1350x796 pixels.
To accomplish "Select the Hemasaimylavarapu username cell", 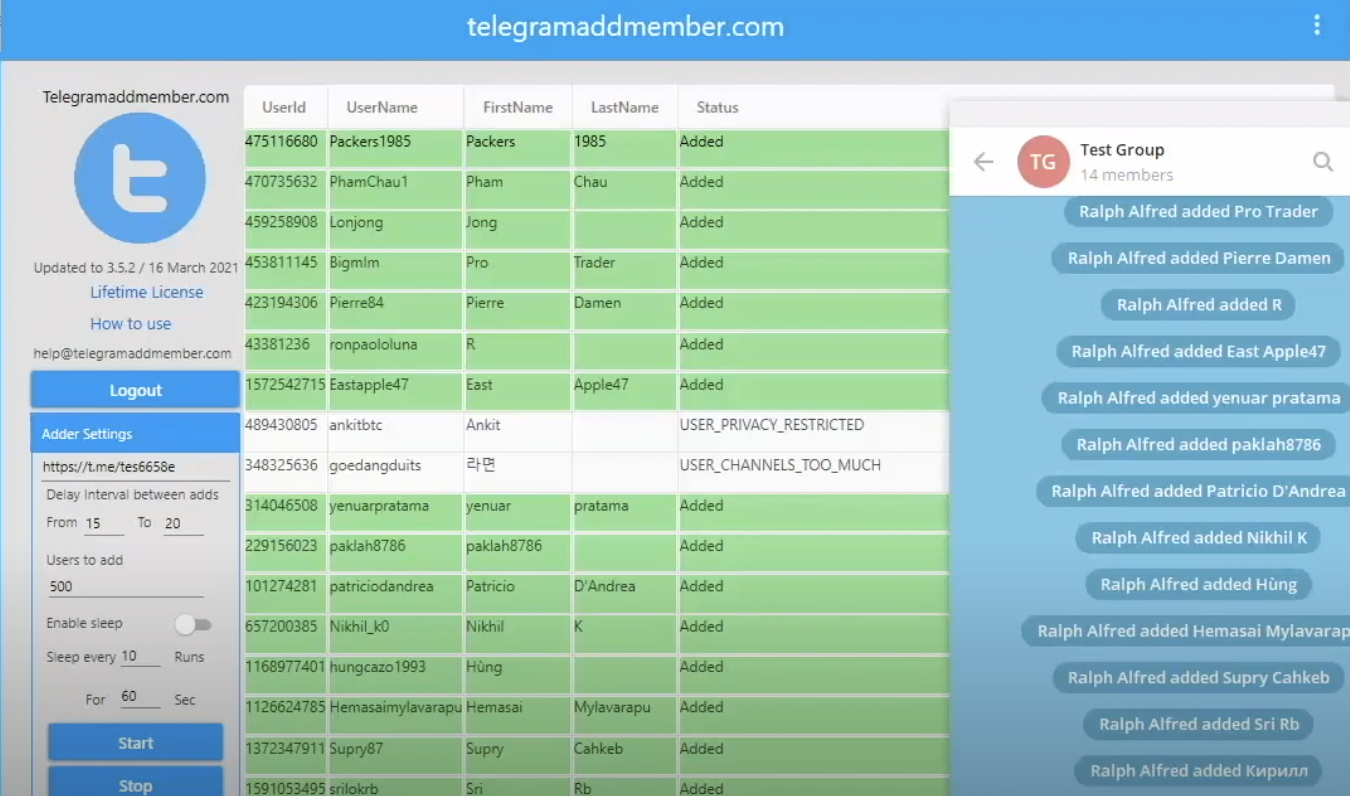I will [395, 715].
